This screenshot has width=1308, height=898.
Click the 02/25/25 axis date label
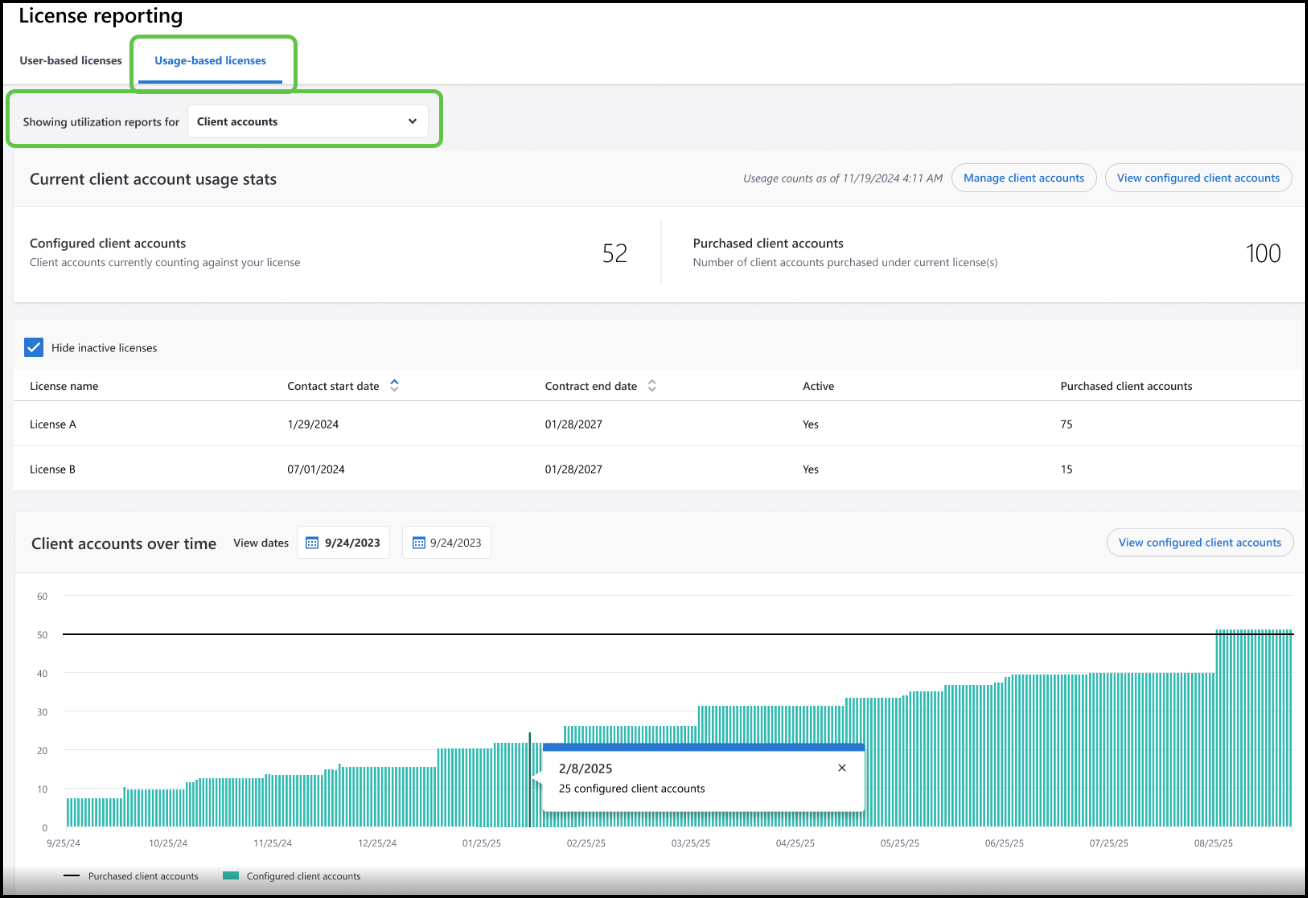click(x=586, y=844)
